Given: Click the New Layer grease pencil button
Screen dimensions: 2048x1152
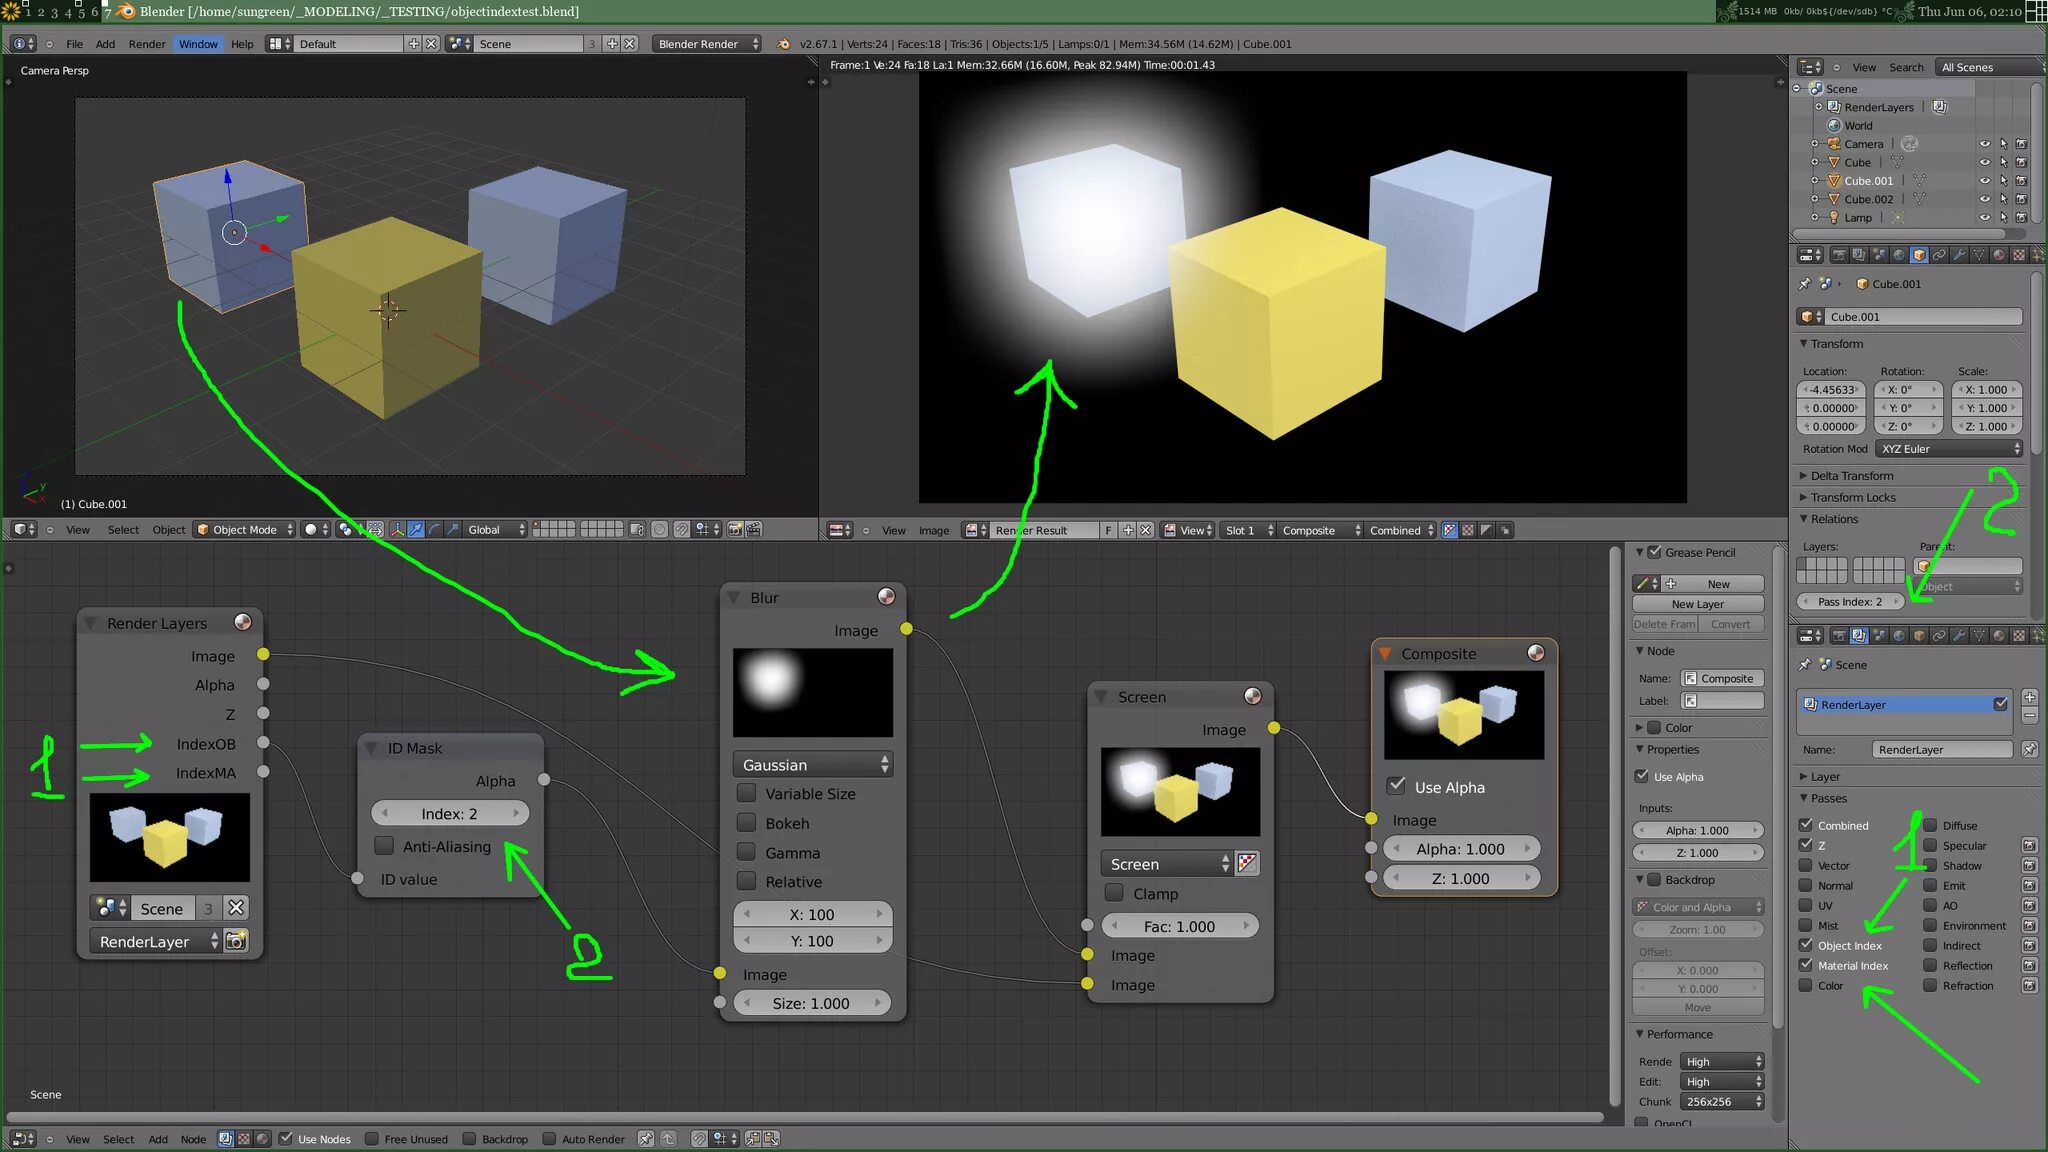Looking at the screenshot, I should 1697,604.
